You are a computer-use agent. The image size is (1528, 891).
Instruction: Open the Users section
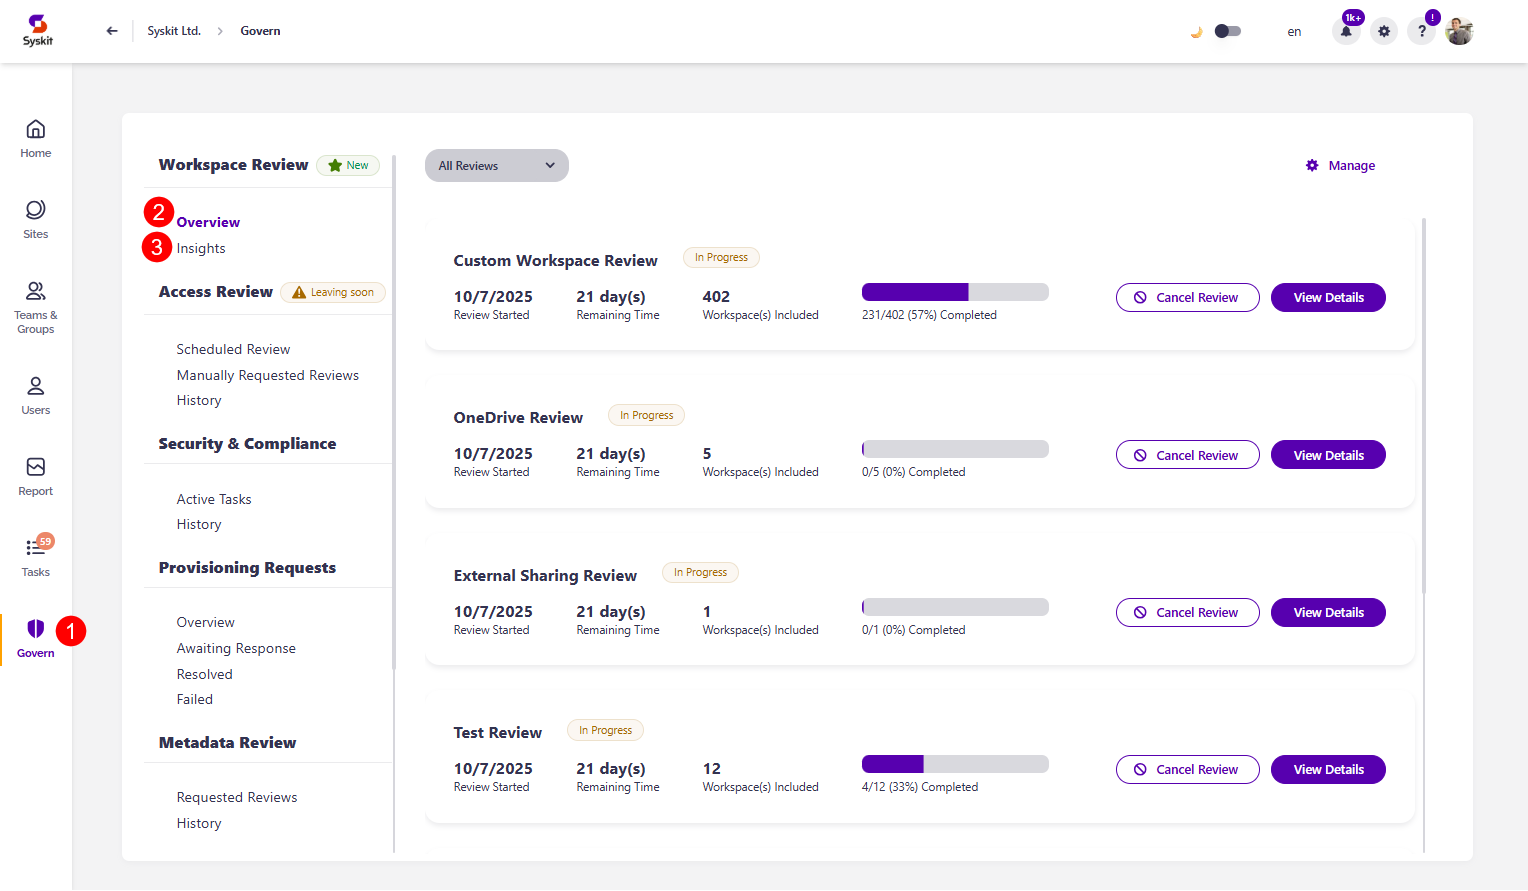[x=35, y=393]
